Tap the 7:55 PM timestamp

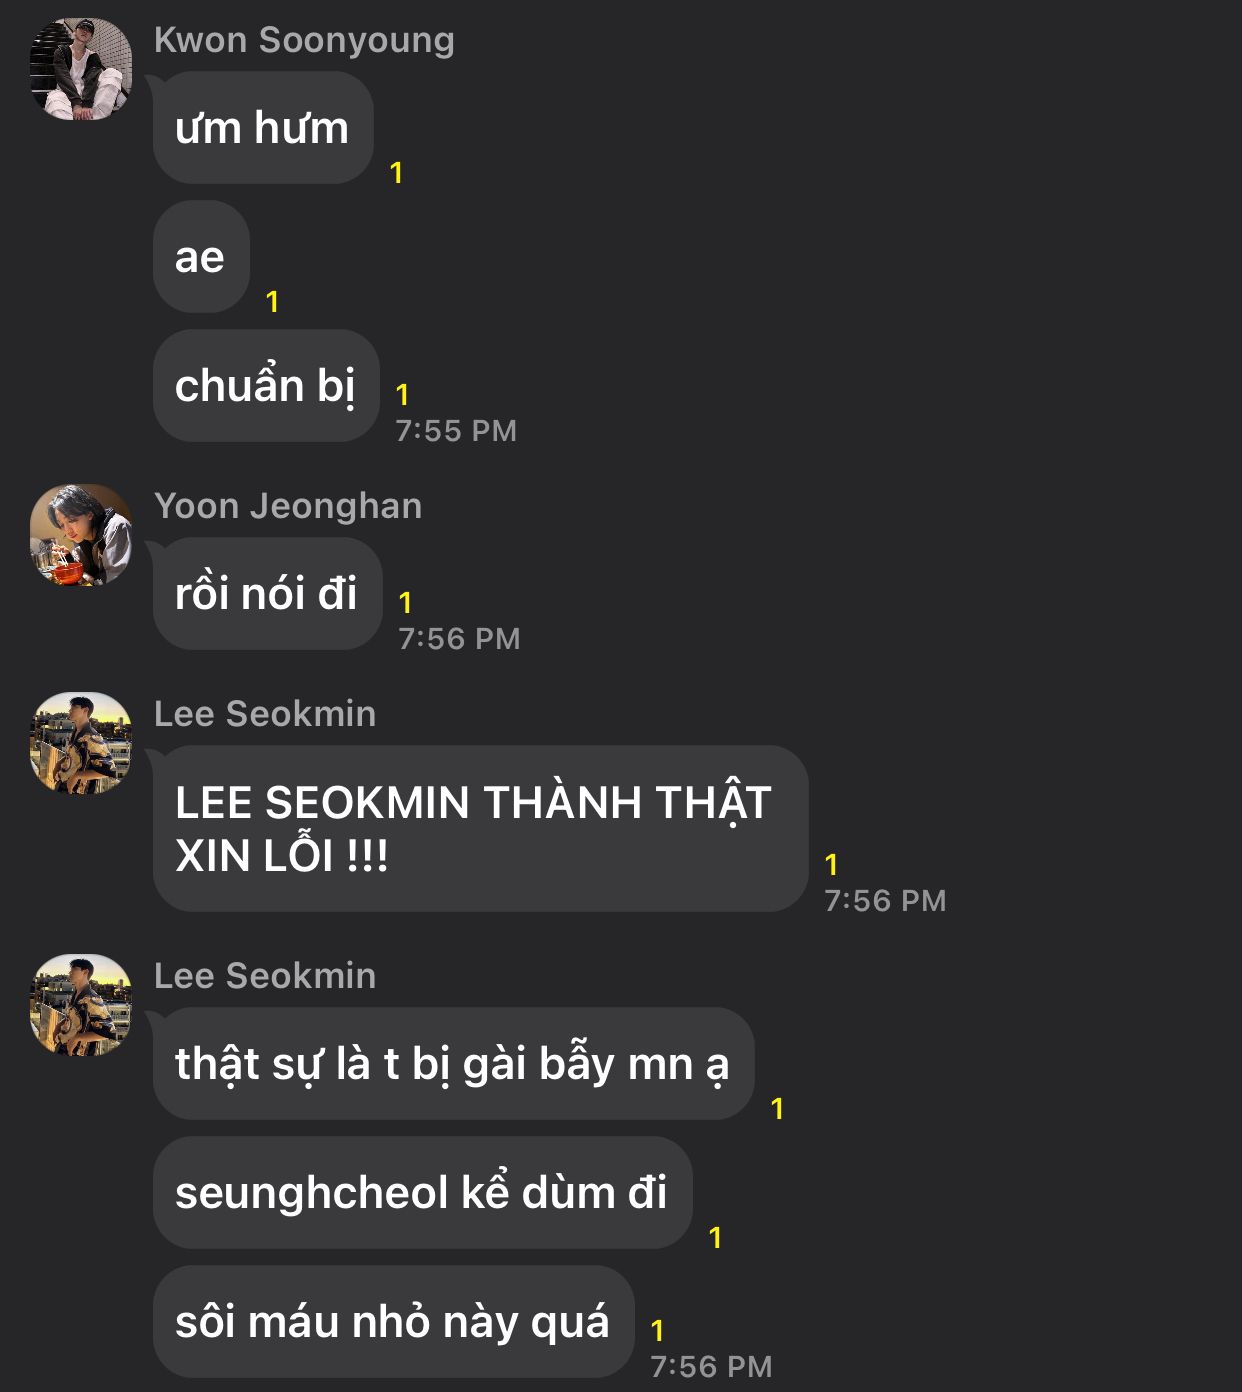[456, 431]
